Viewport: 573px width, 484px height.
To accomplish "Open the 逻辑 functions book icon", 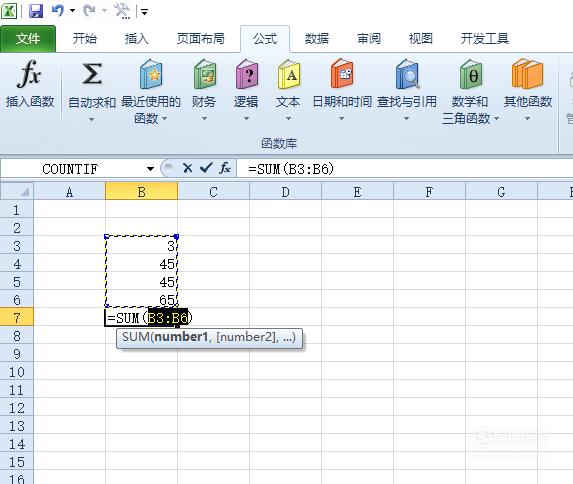I will pyautogui.click(x=247, y=75).
